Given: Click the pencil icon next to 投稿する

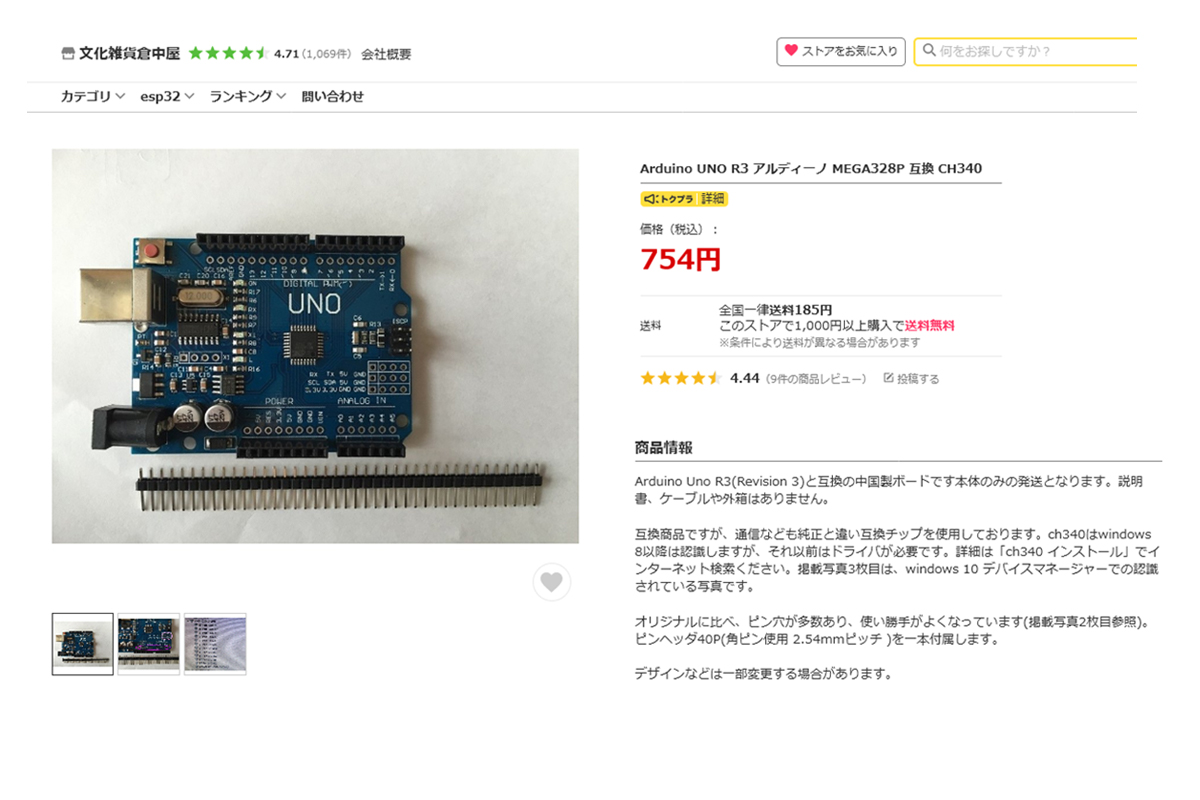Looking at the screenshot, I should [x=888, y=379].
